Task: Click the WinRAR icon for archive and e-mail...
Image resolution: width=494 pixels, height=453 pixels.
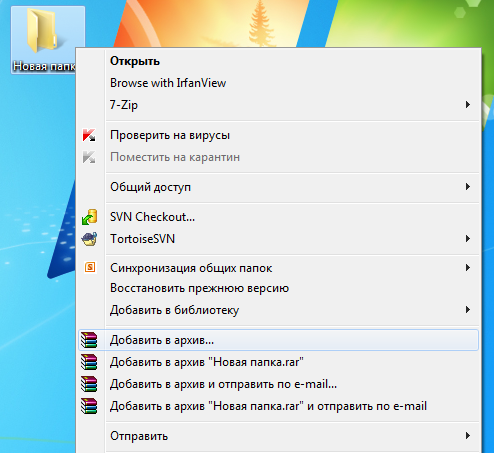Action: click(x=89, y=384)
